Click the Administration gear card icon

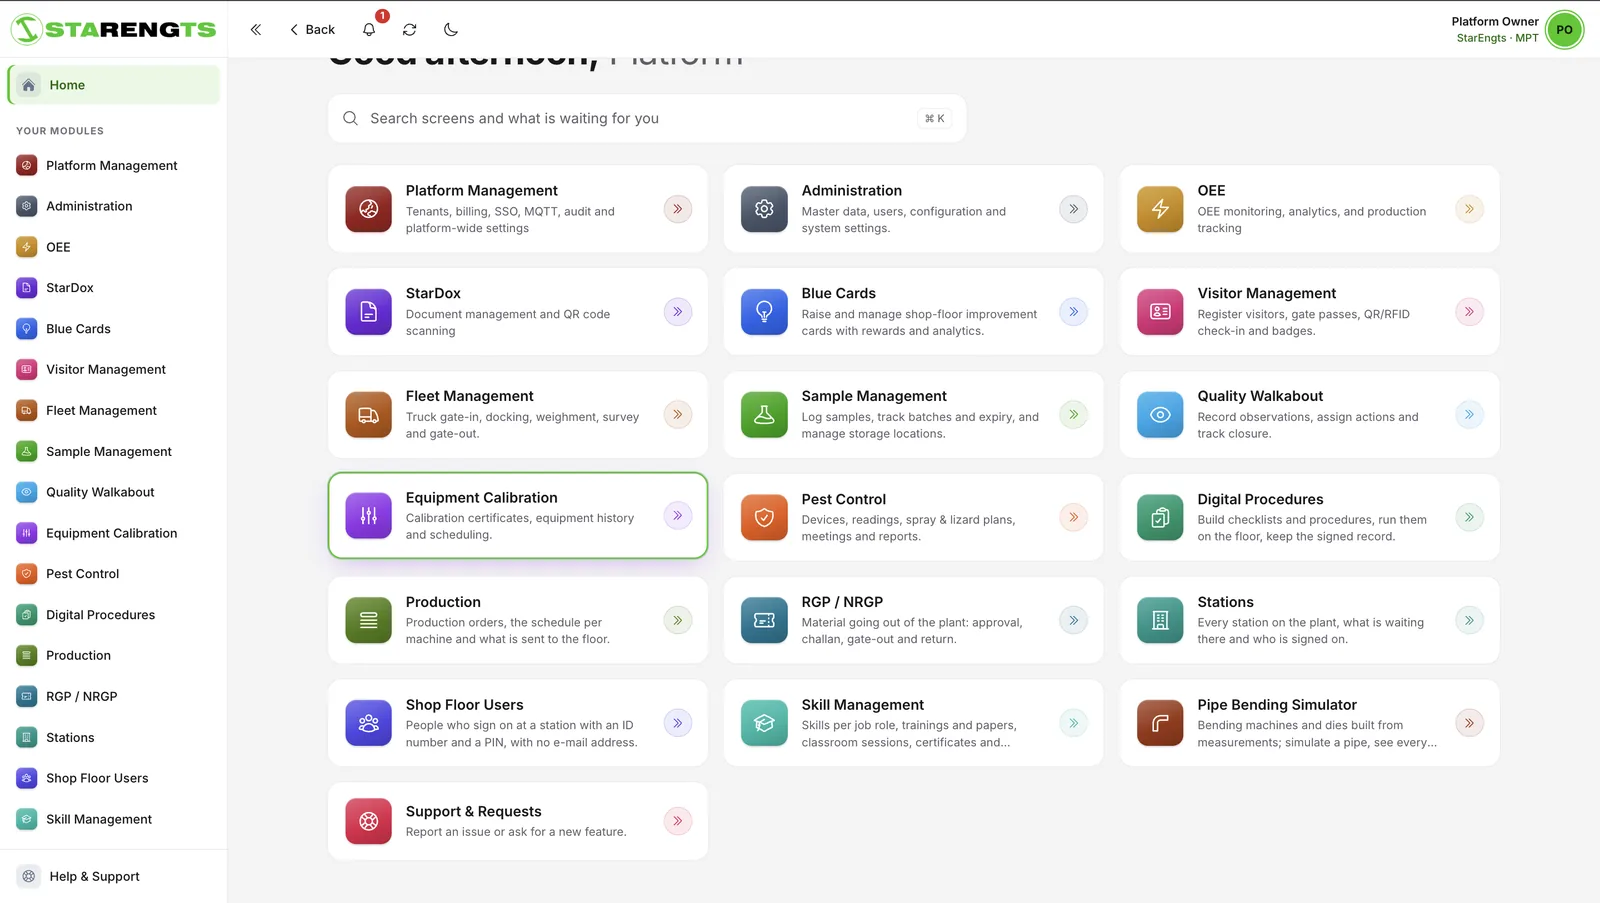coord(764,209)
